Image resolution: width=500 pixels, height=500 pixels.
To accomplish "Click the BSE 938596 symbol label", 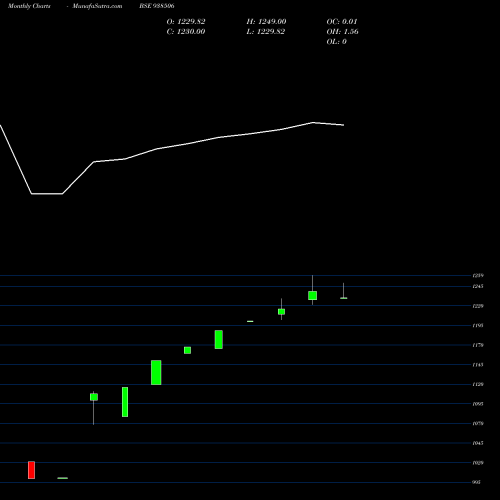I will click(x=157, y=6).
